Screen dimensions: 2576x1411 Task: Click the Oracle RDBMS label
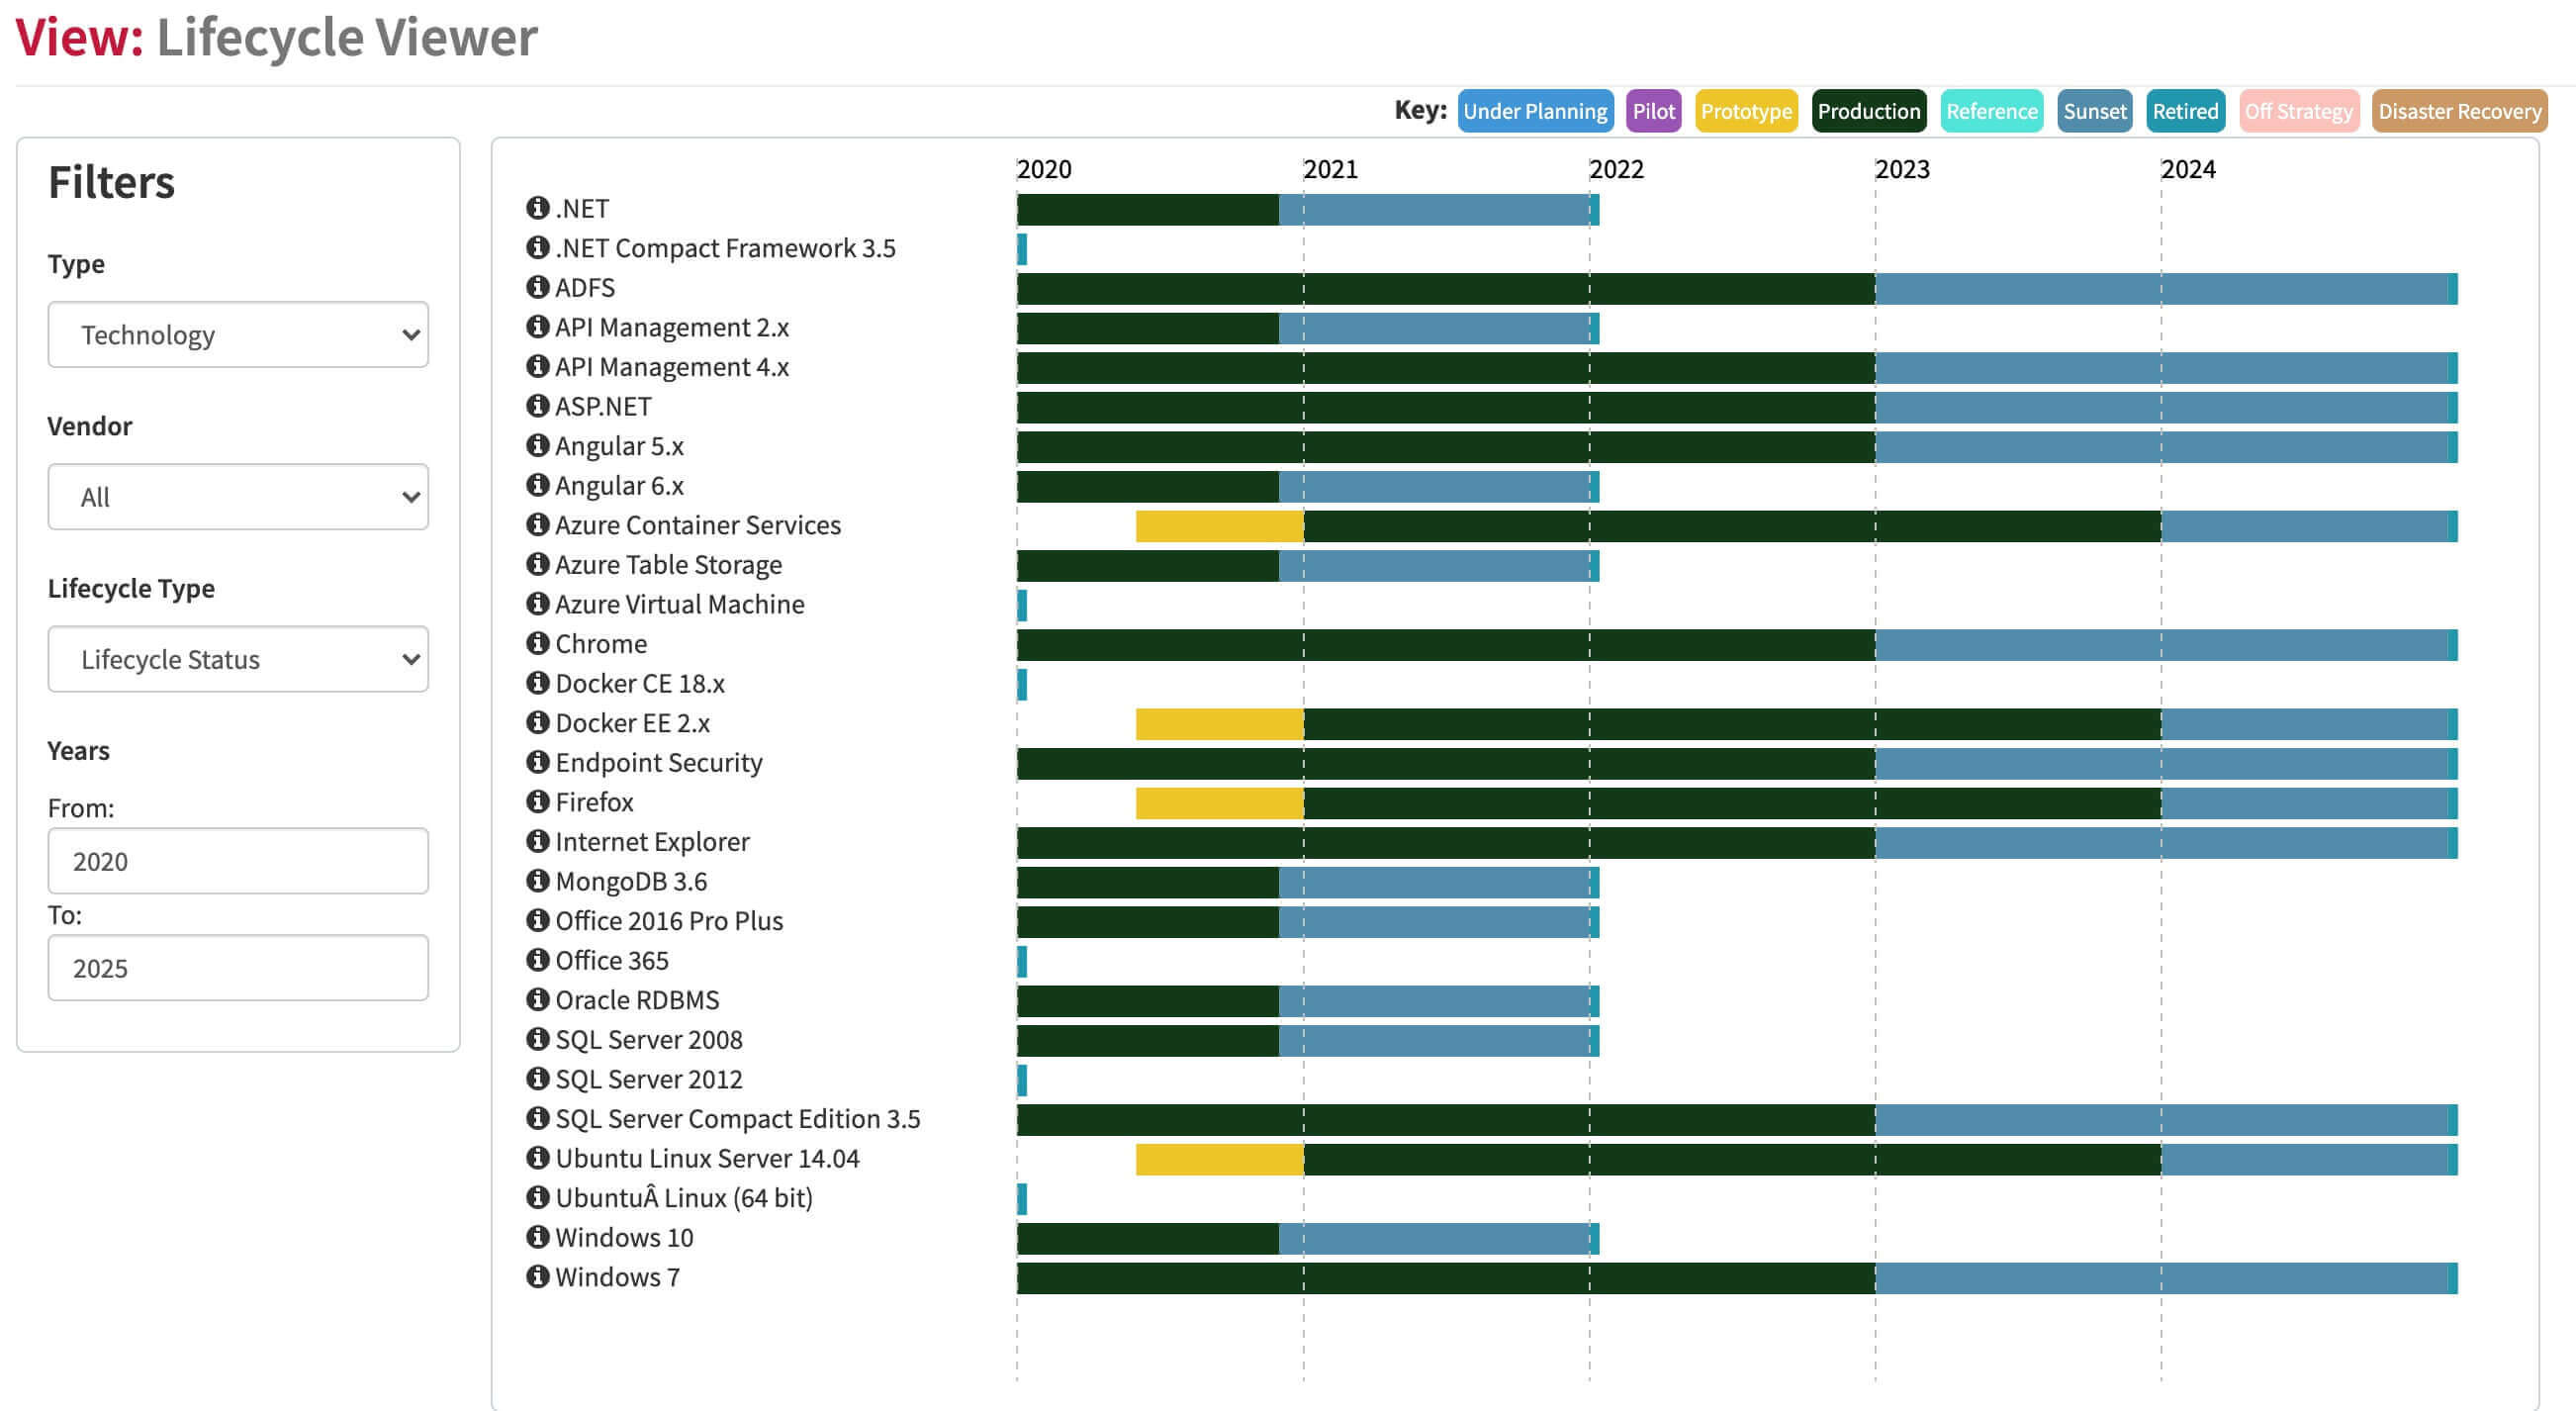coord(637,1000)
